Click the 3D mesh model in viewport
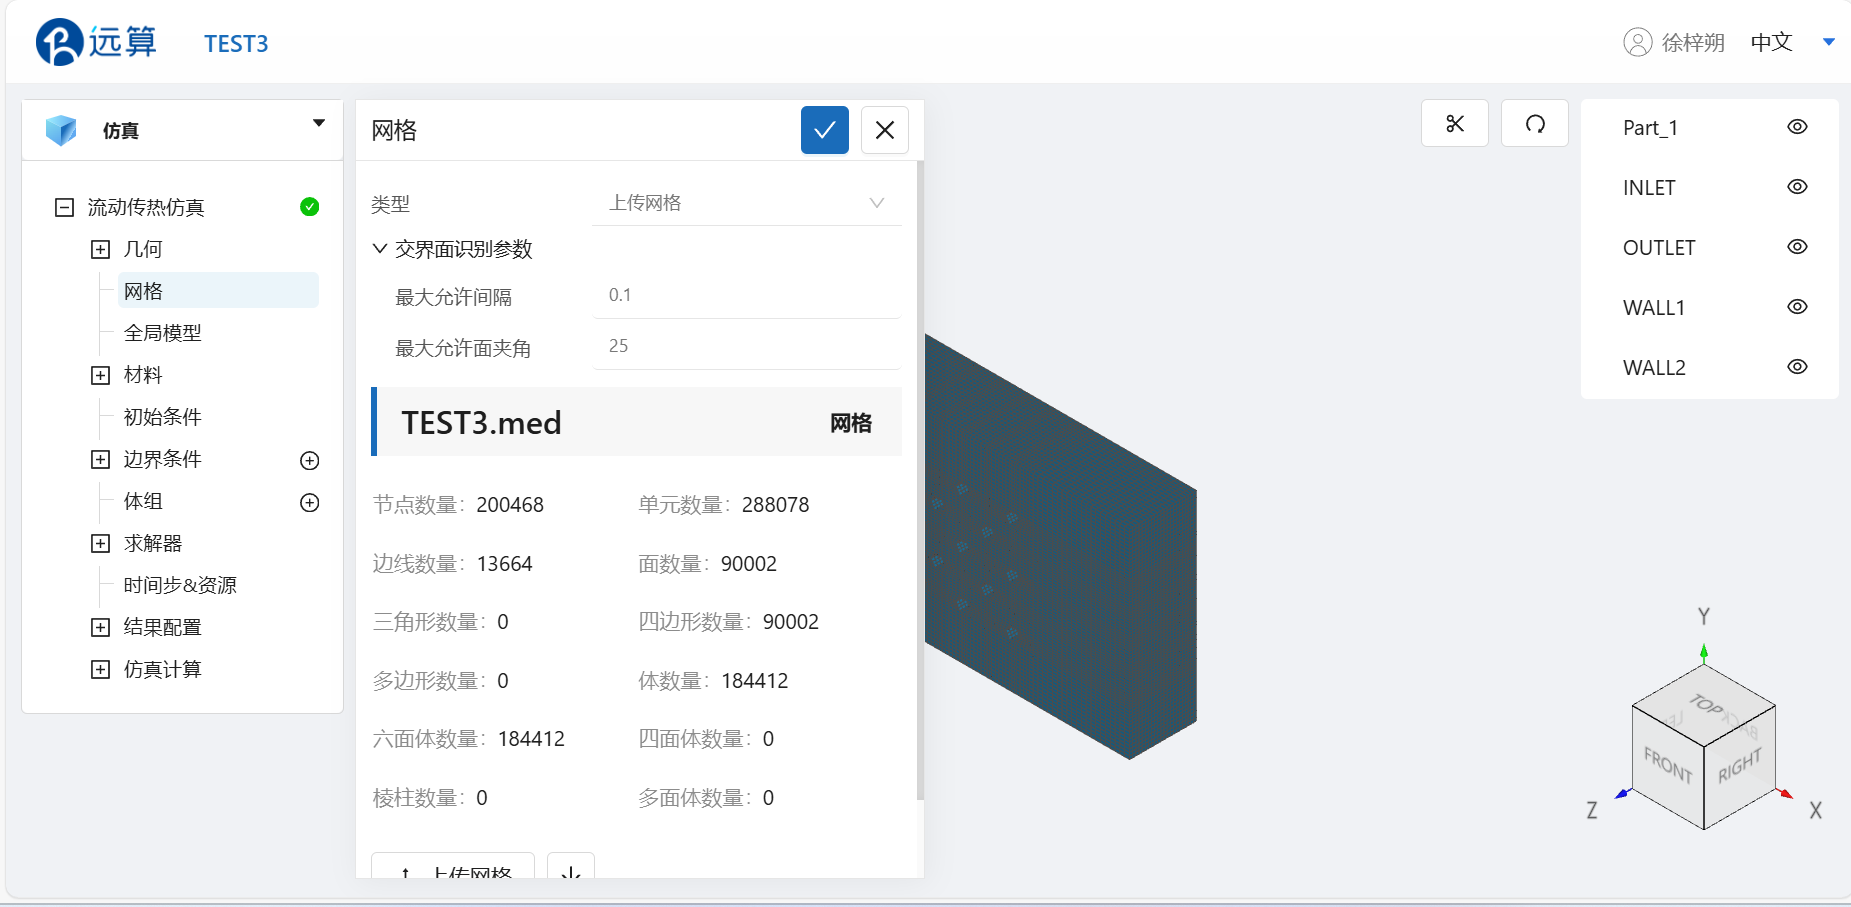This screenshot has height=907, width=1851. (1060, 545)
